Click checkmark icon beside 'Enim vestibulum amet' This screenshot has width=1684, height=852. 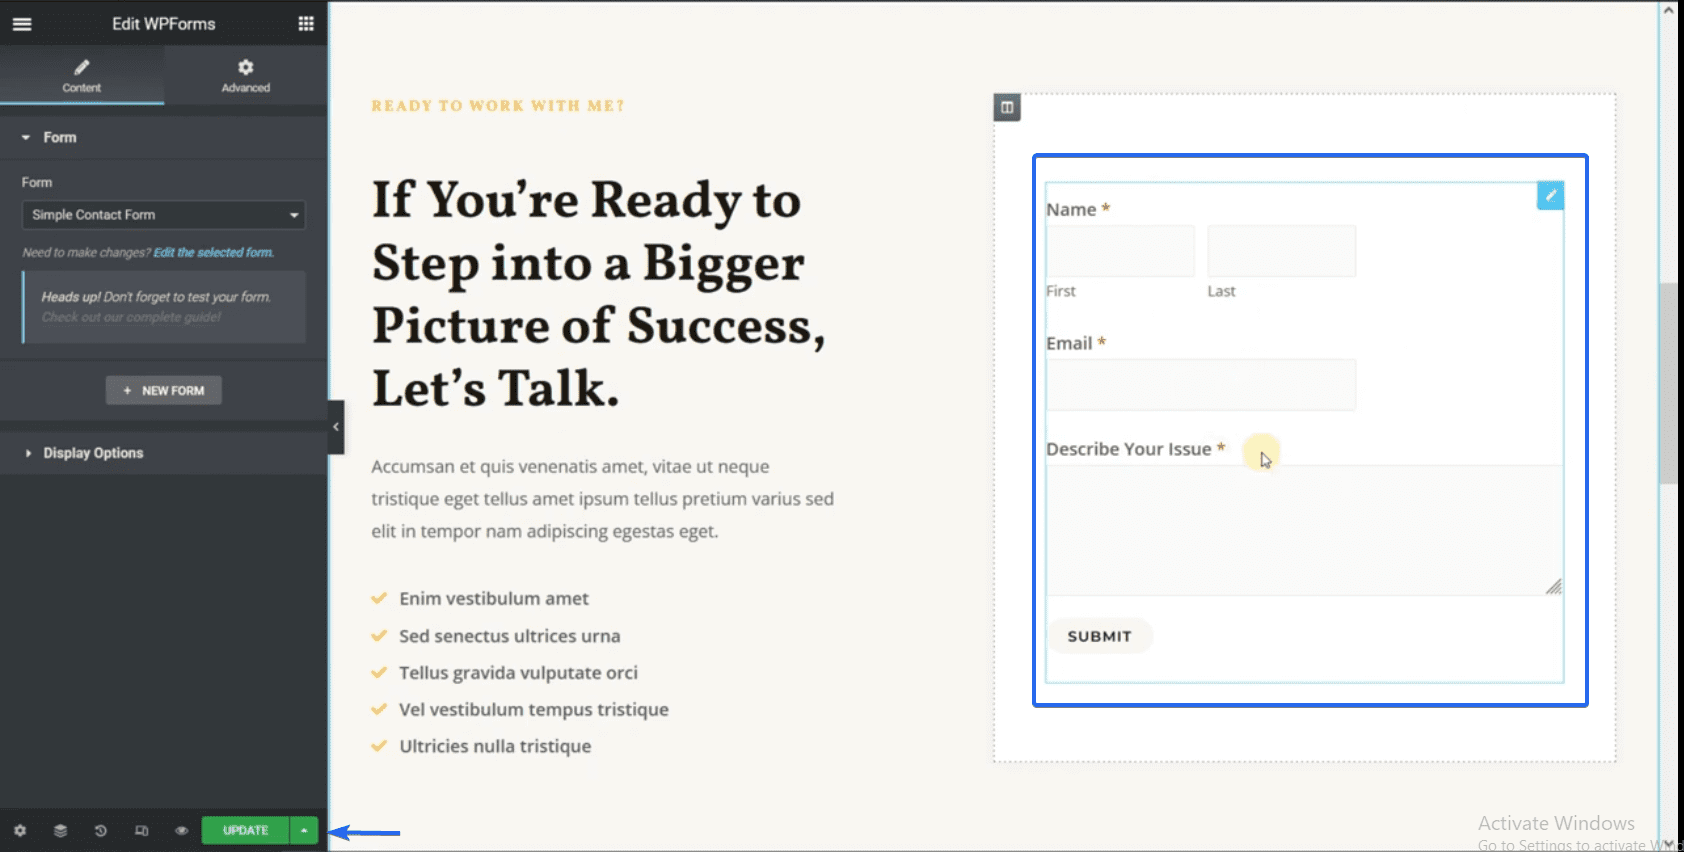click(x=379, y=598)
